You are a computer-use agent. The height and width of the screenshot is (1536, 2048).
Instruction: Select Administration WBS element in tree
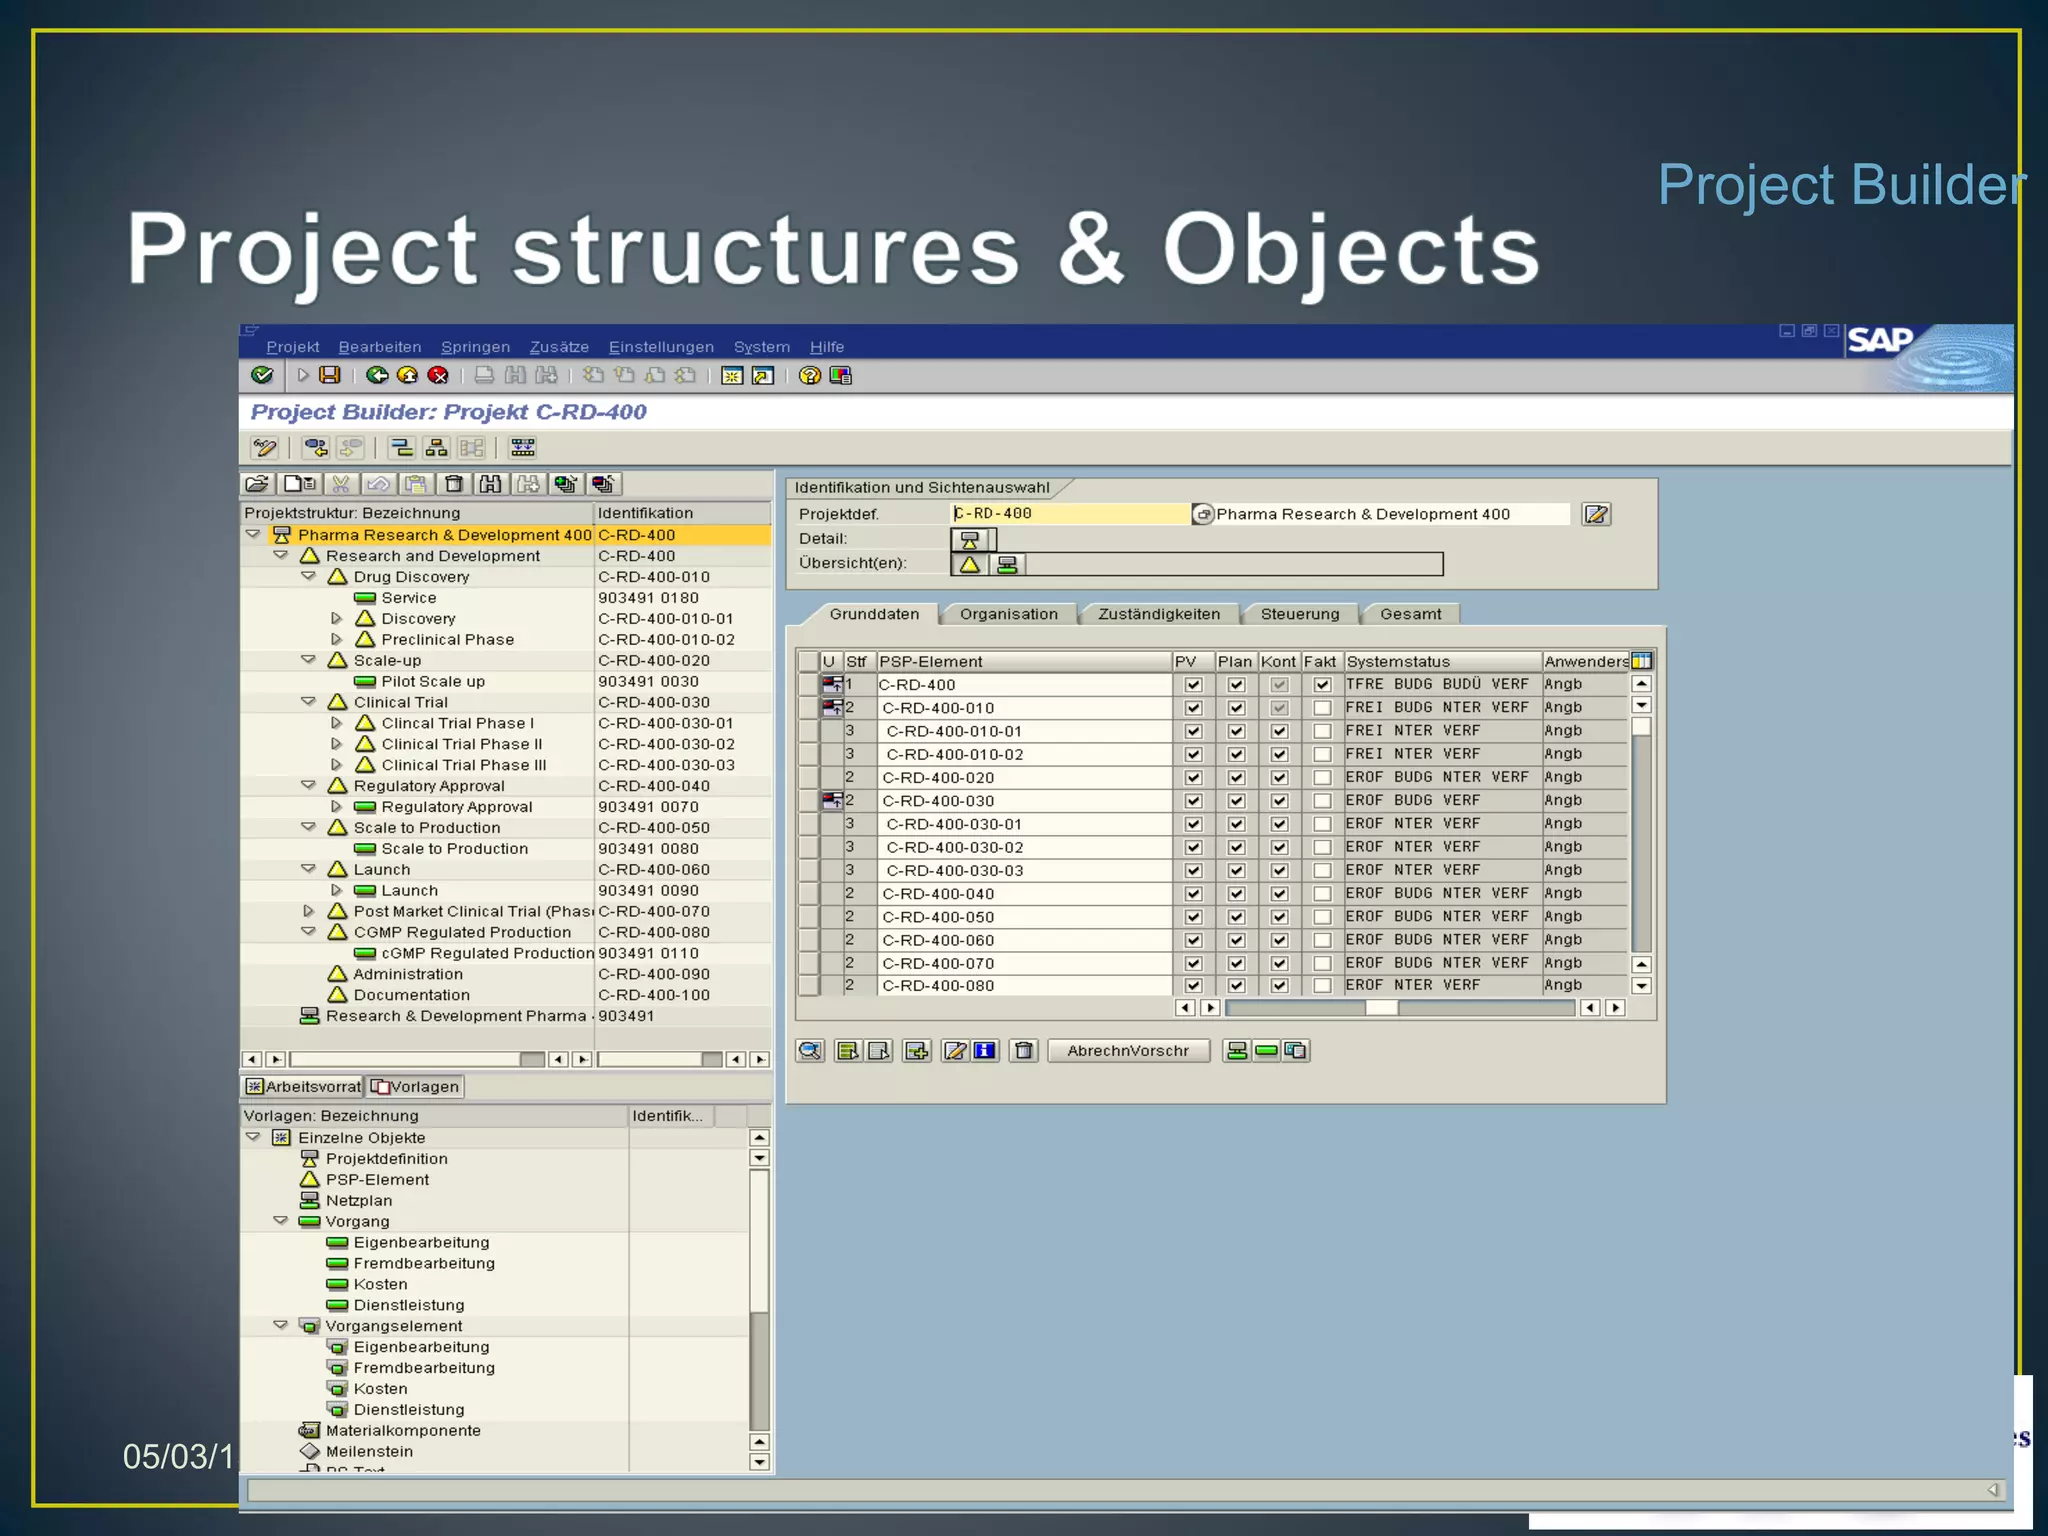(408, 974)
